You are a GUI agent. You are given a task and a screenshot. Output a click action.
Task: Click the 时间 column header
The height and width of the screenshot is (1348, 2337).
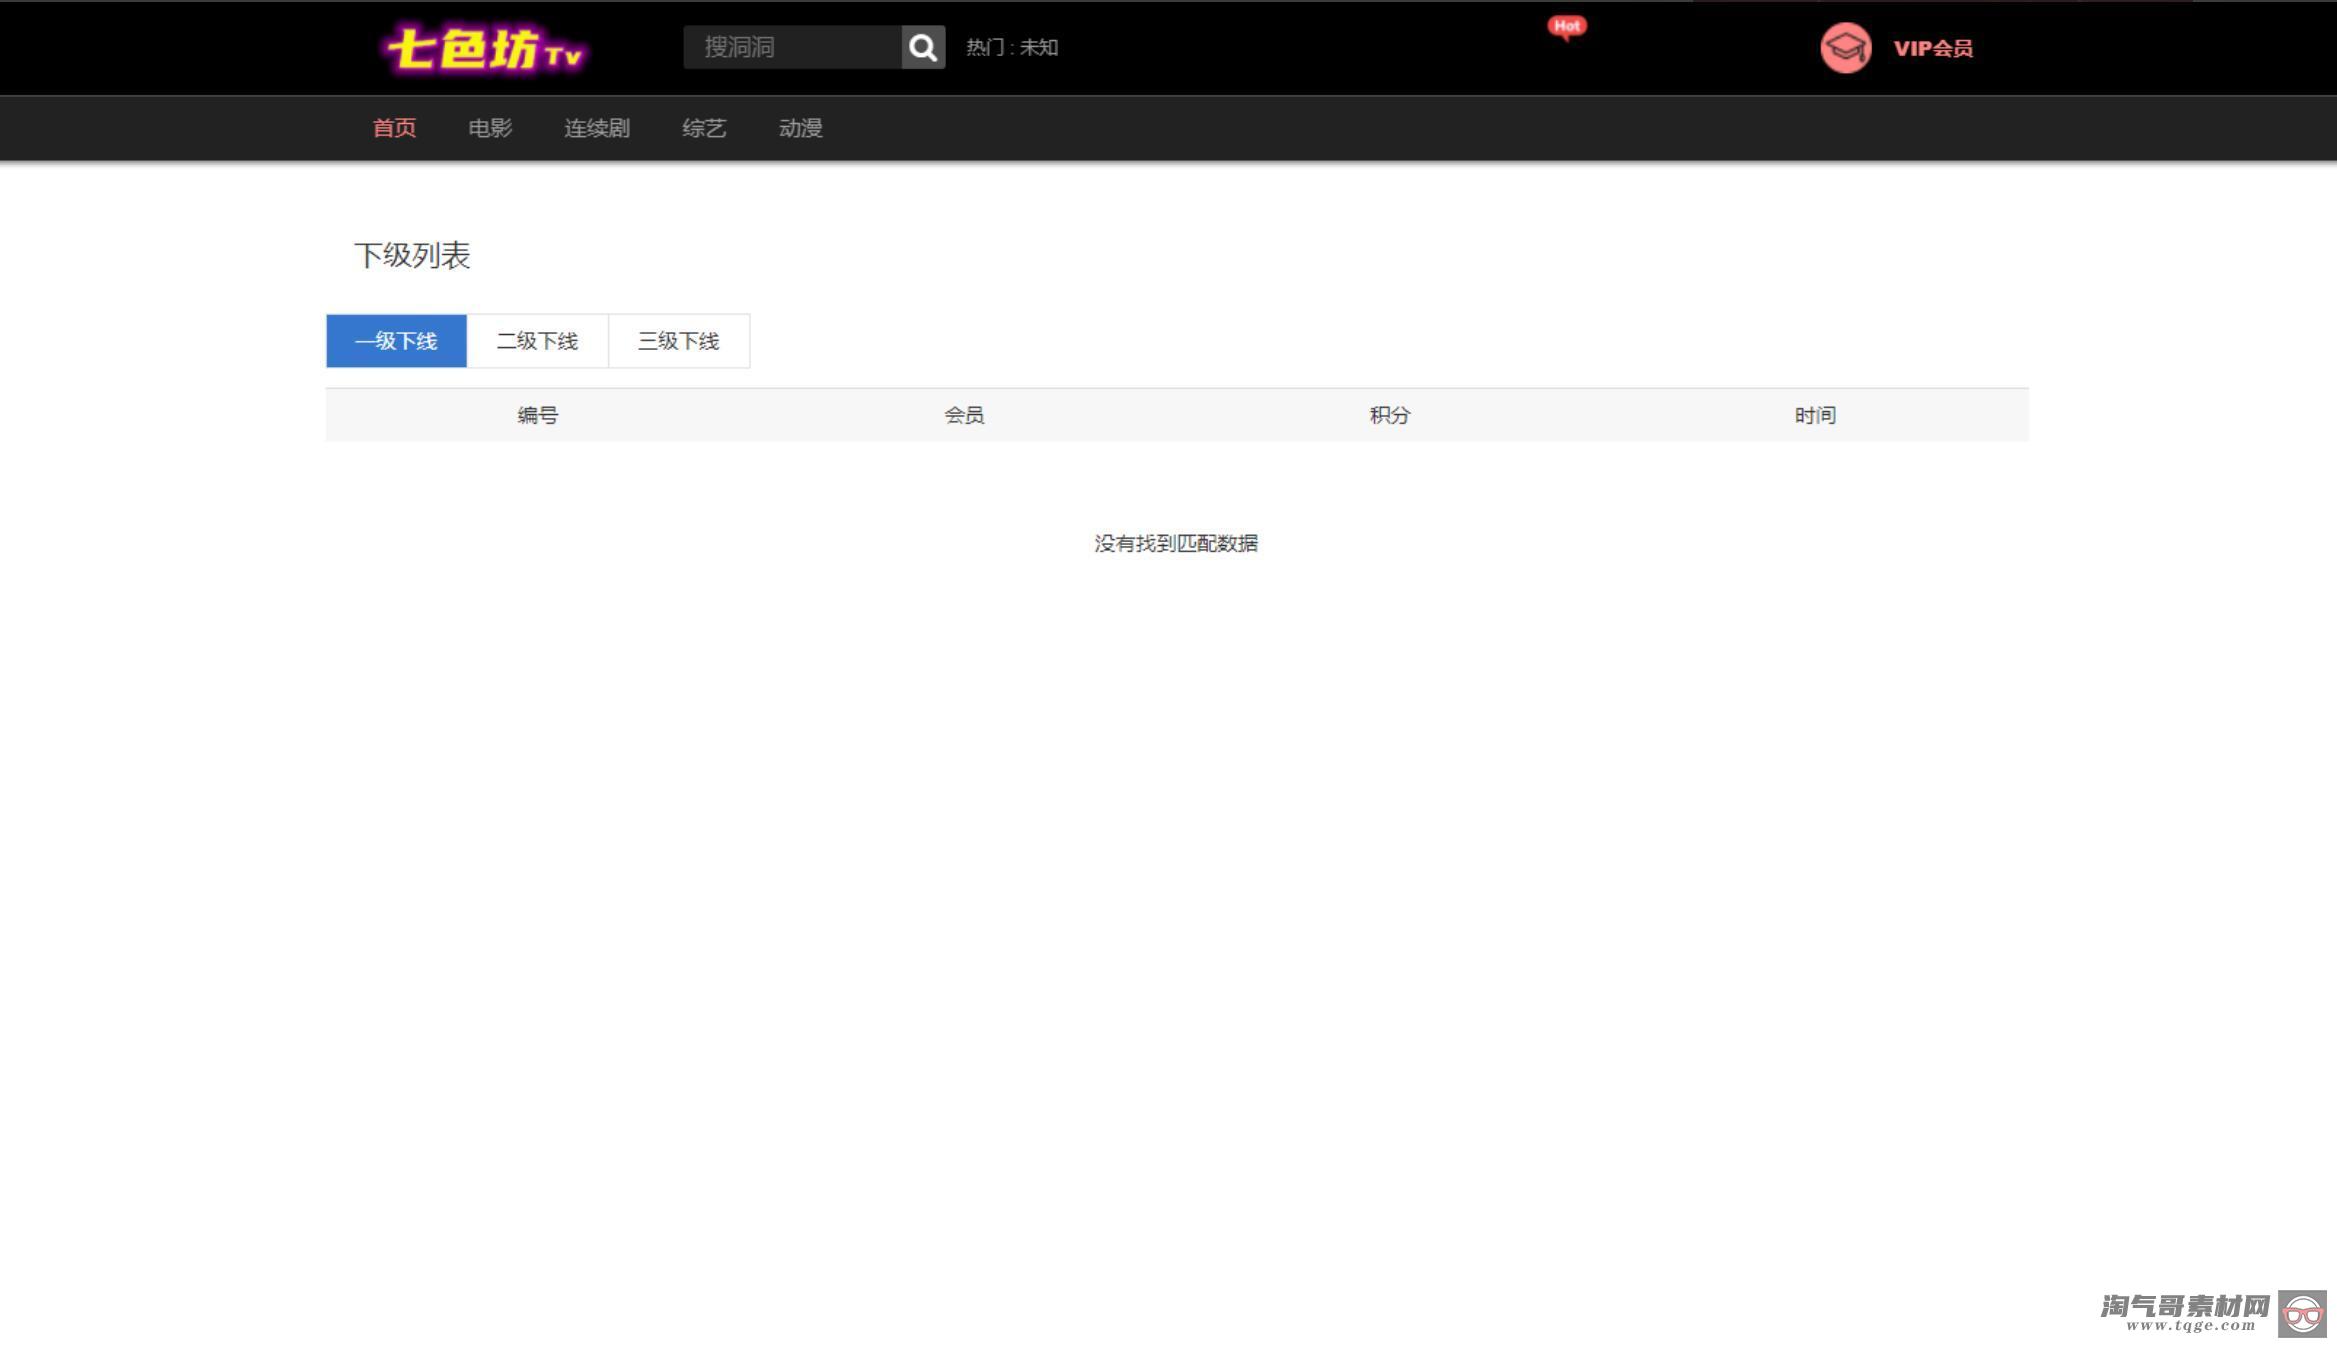point(1815,415)
